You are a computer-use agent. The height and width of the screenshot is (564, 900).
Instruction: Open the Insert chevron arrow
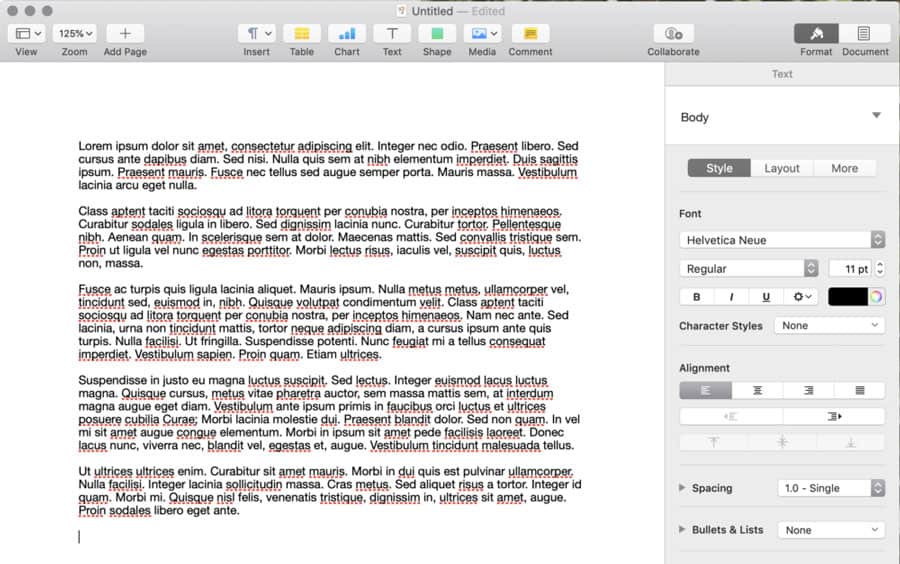(268, 34)
